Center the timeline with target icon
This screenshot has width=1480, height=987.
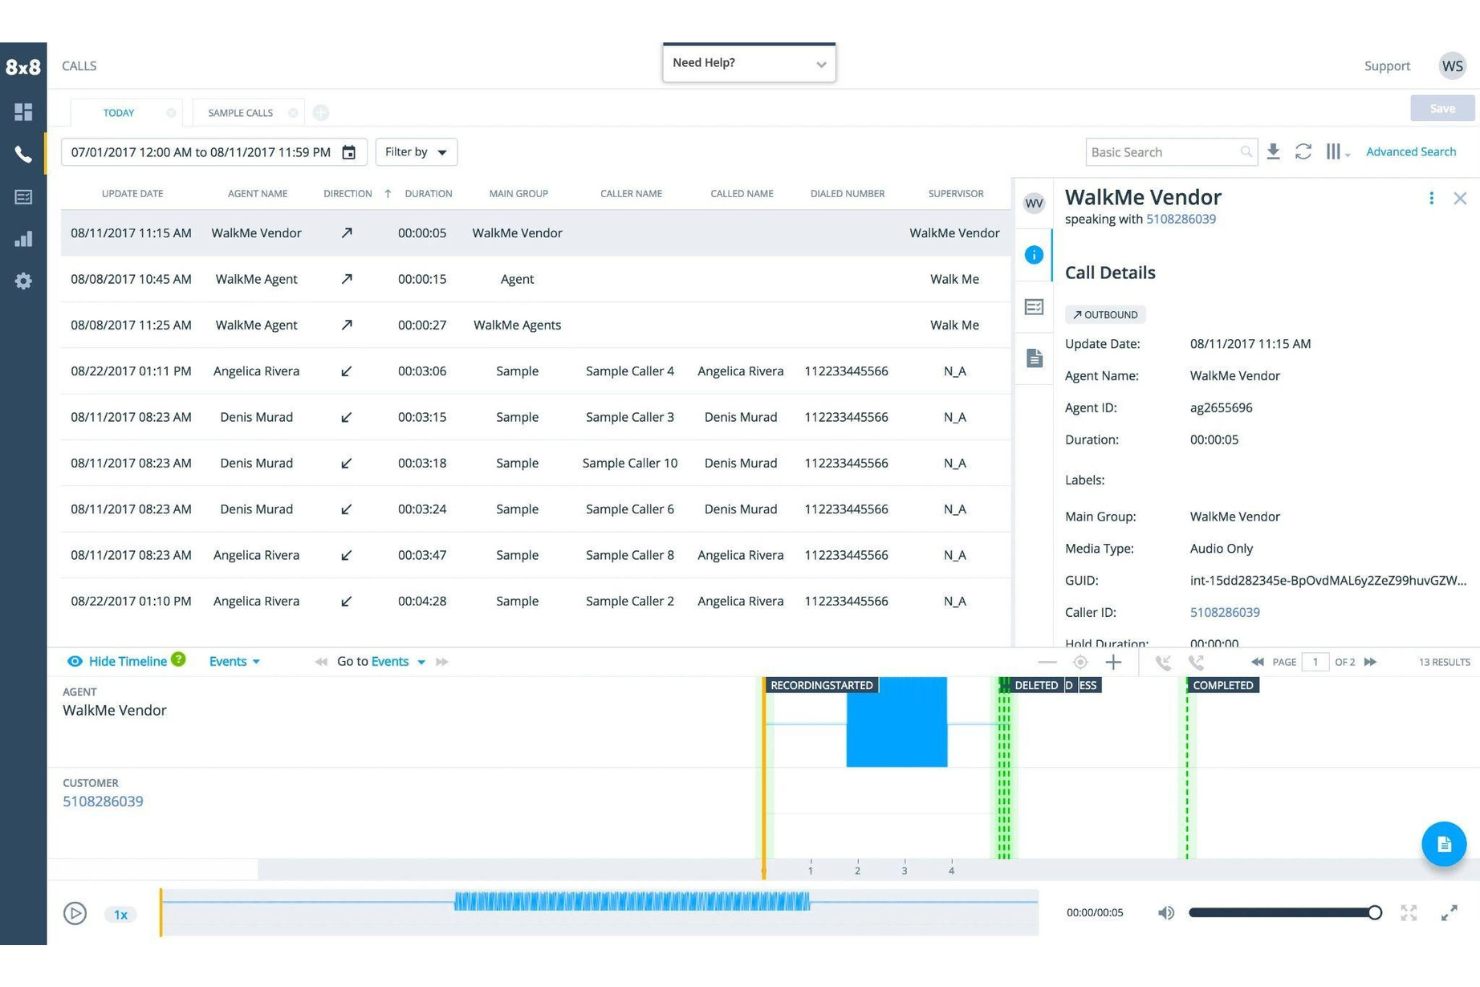(1080, 662)
